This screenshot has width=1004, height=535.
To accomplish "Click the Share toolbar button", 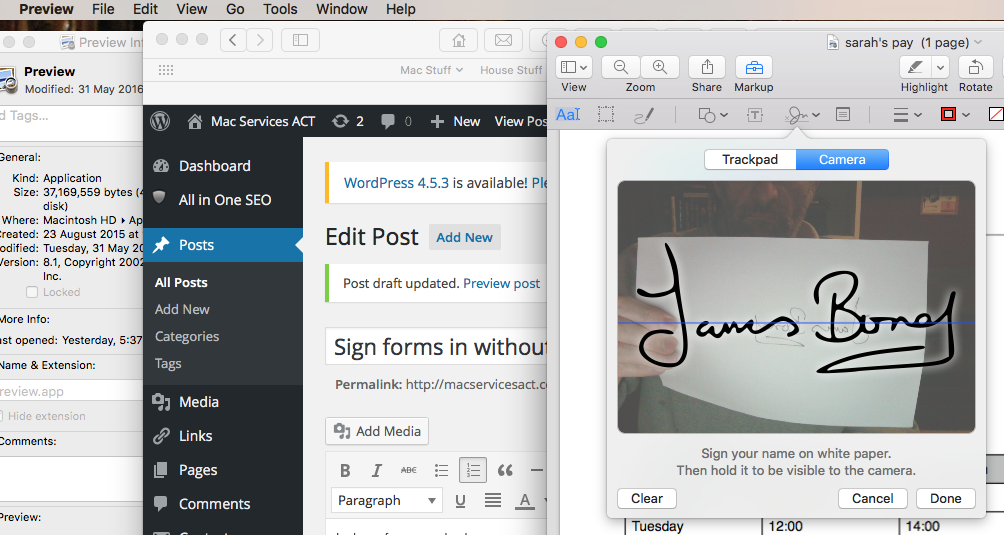I will tap(707, 68).
